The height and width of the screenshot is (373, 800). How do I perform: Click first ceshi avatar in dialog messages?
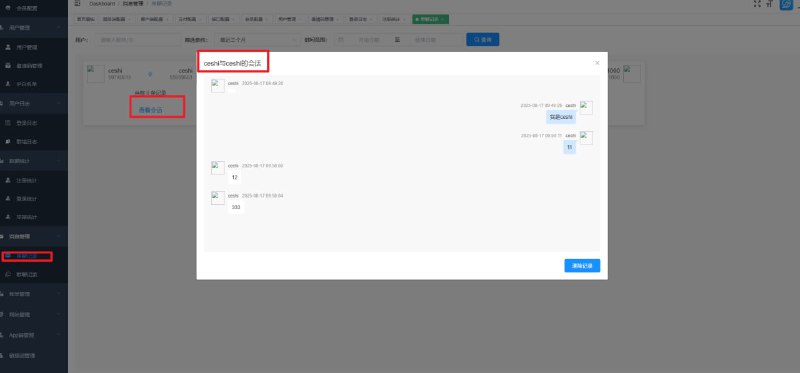point(218,86)
